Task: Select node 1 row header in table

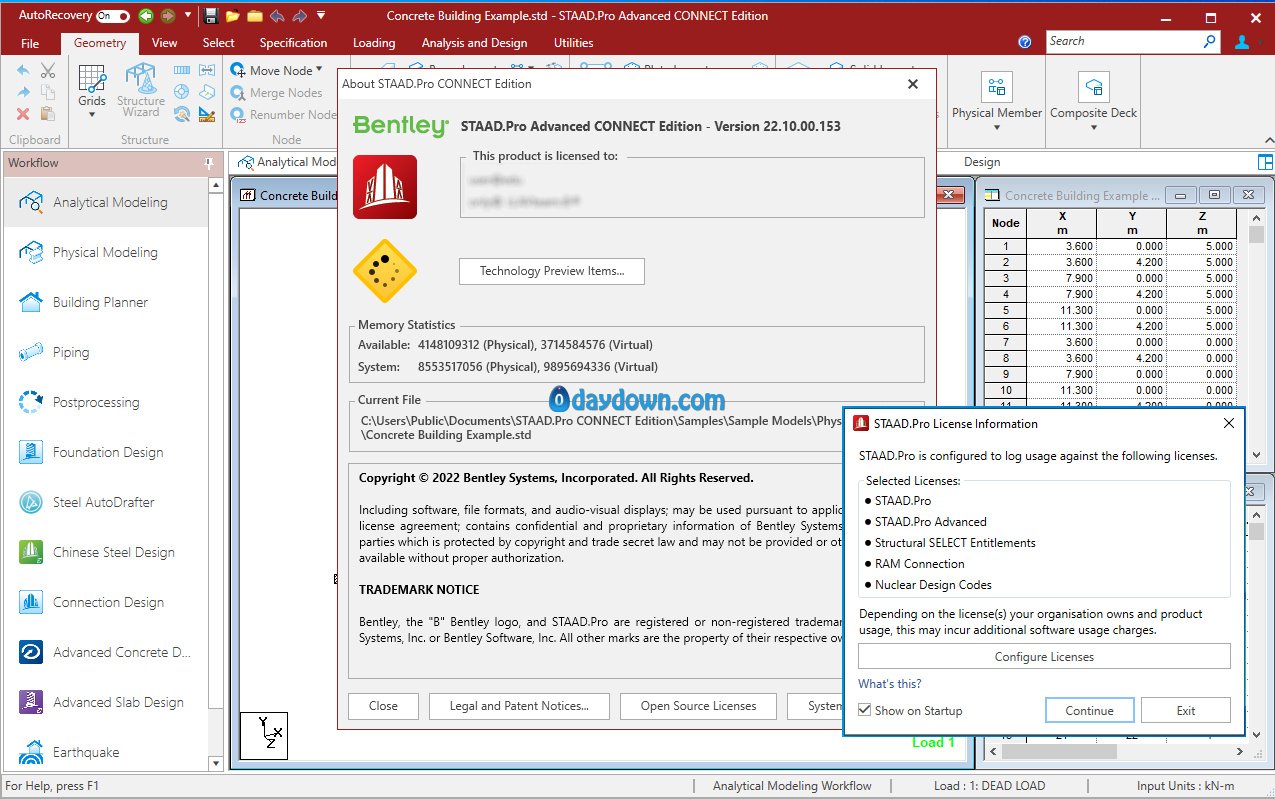Action: coord(1006,246)
